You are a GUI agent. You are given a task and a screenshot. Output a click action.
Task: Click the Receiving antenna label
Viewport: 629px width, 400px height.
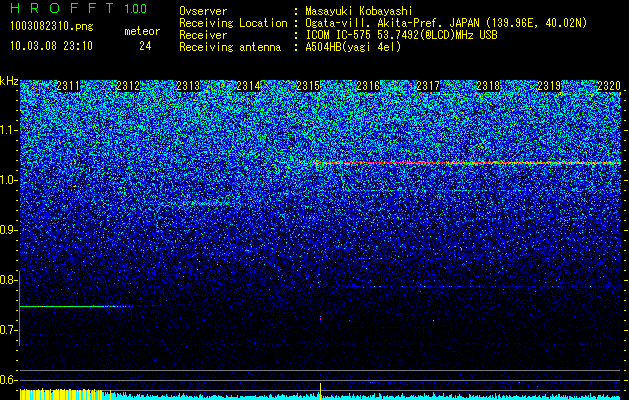(230, 47)
